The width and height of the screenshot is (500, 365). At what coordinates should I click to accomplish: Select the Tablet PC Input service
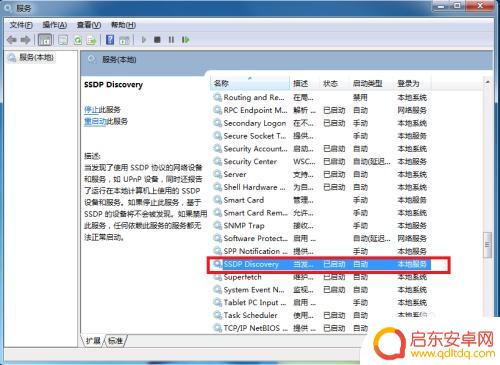tap(322, 303)
